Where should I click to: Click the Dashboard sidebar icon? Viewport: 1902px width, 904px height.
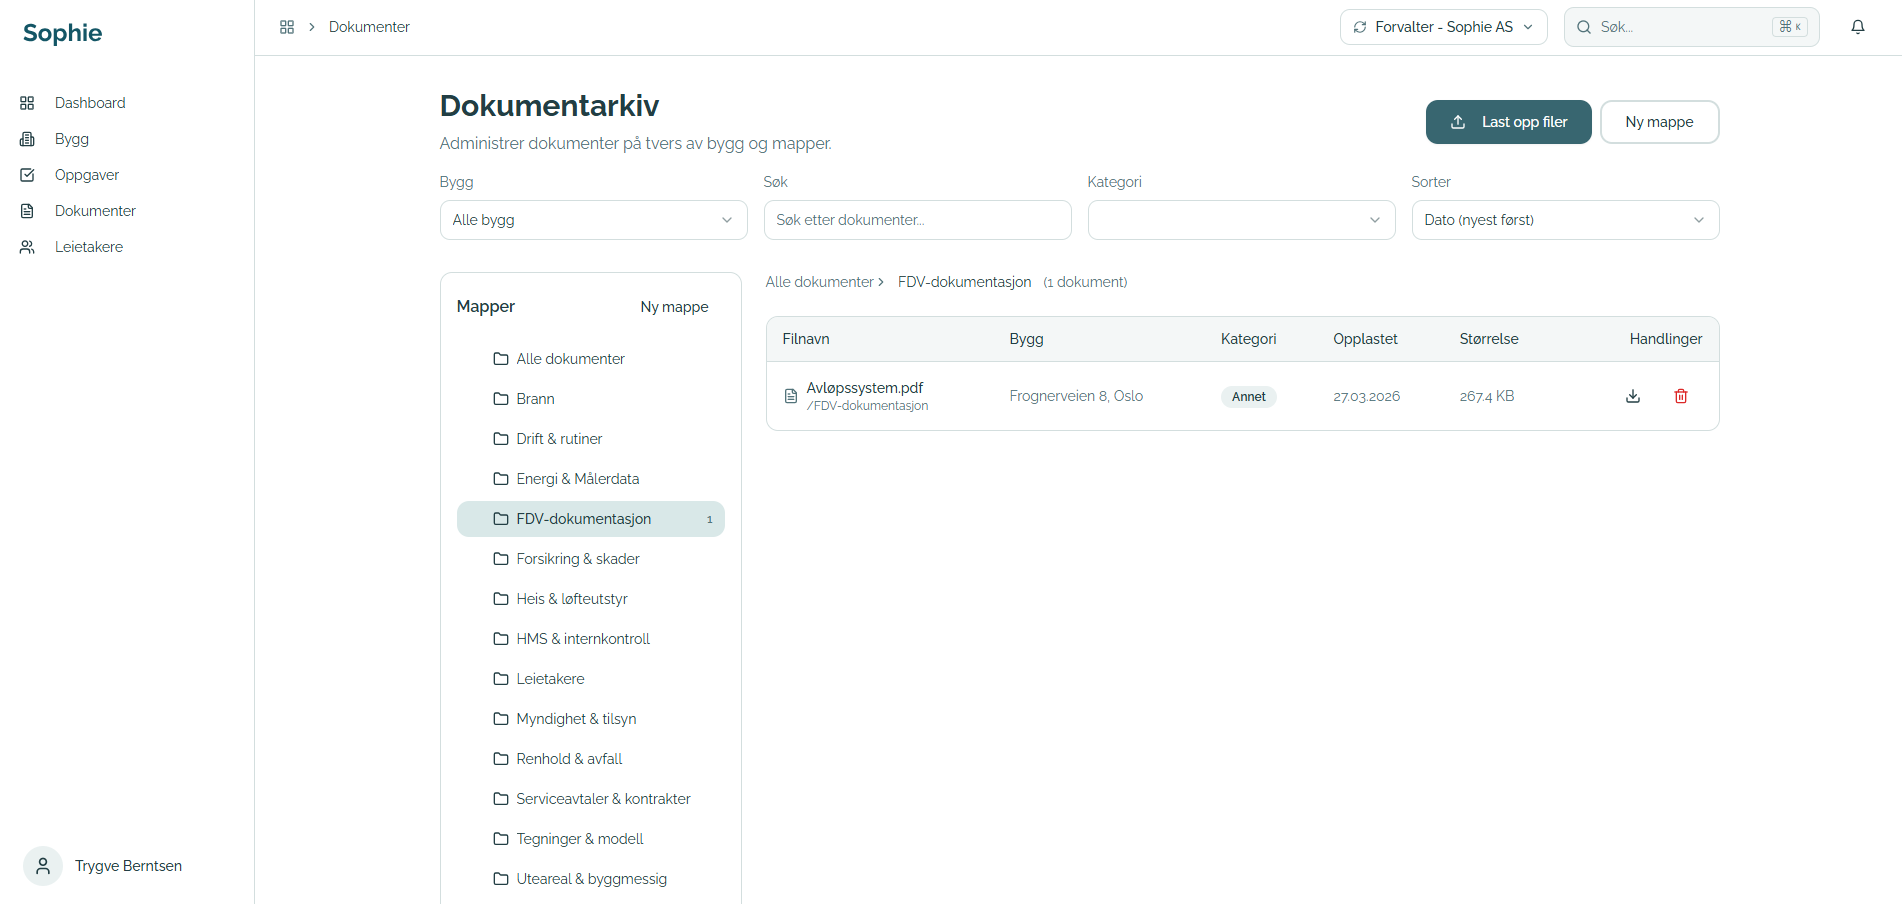(x=27, y=103)
